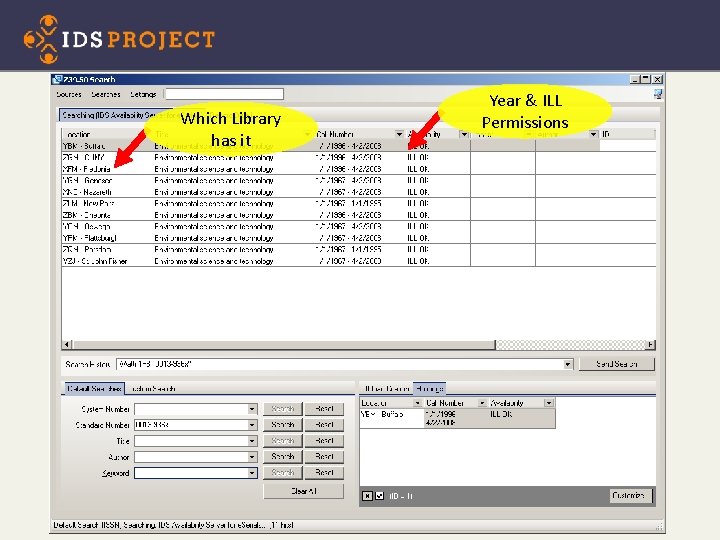Click the Z39.50 Search title bar icon
The height and width of the screenshot is (540, 720).
click(57, 79)
